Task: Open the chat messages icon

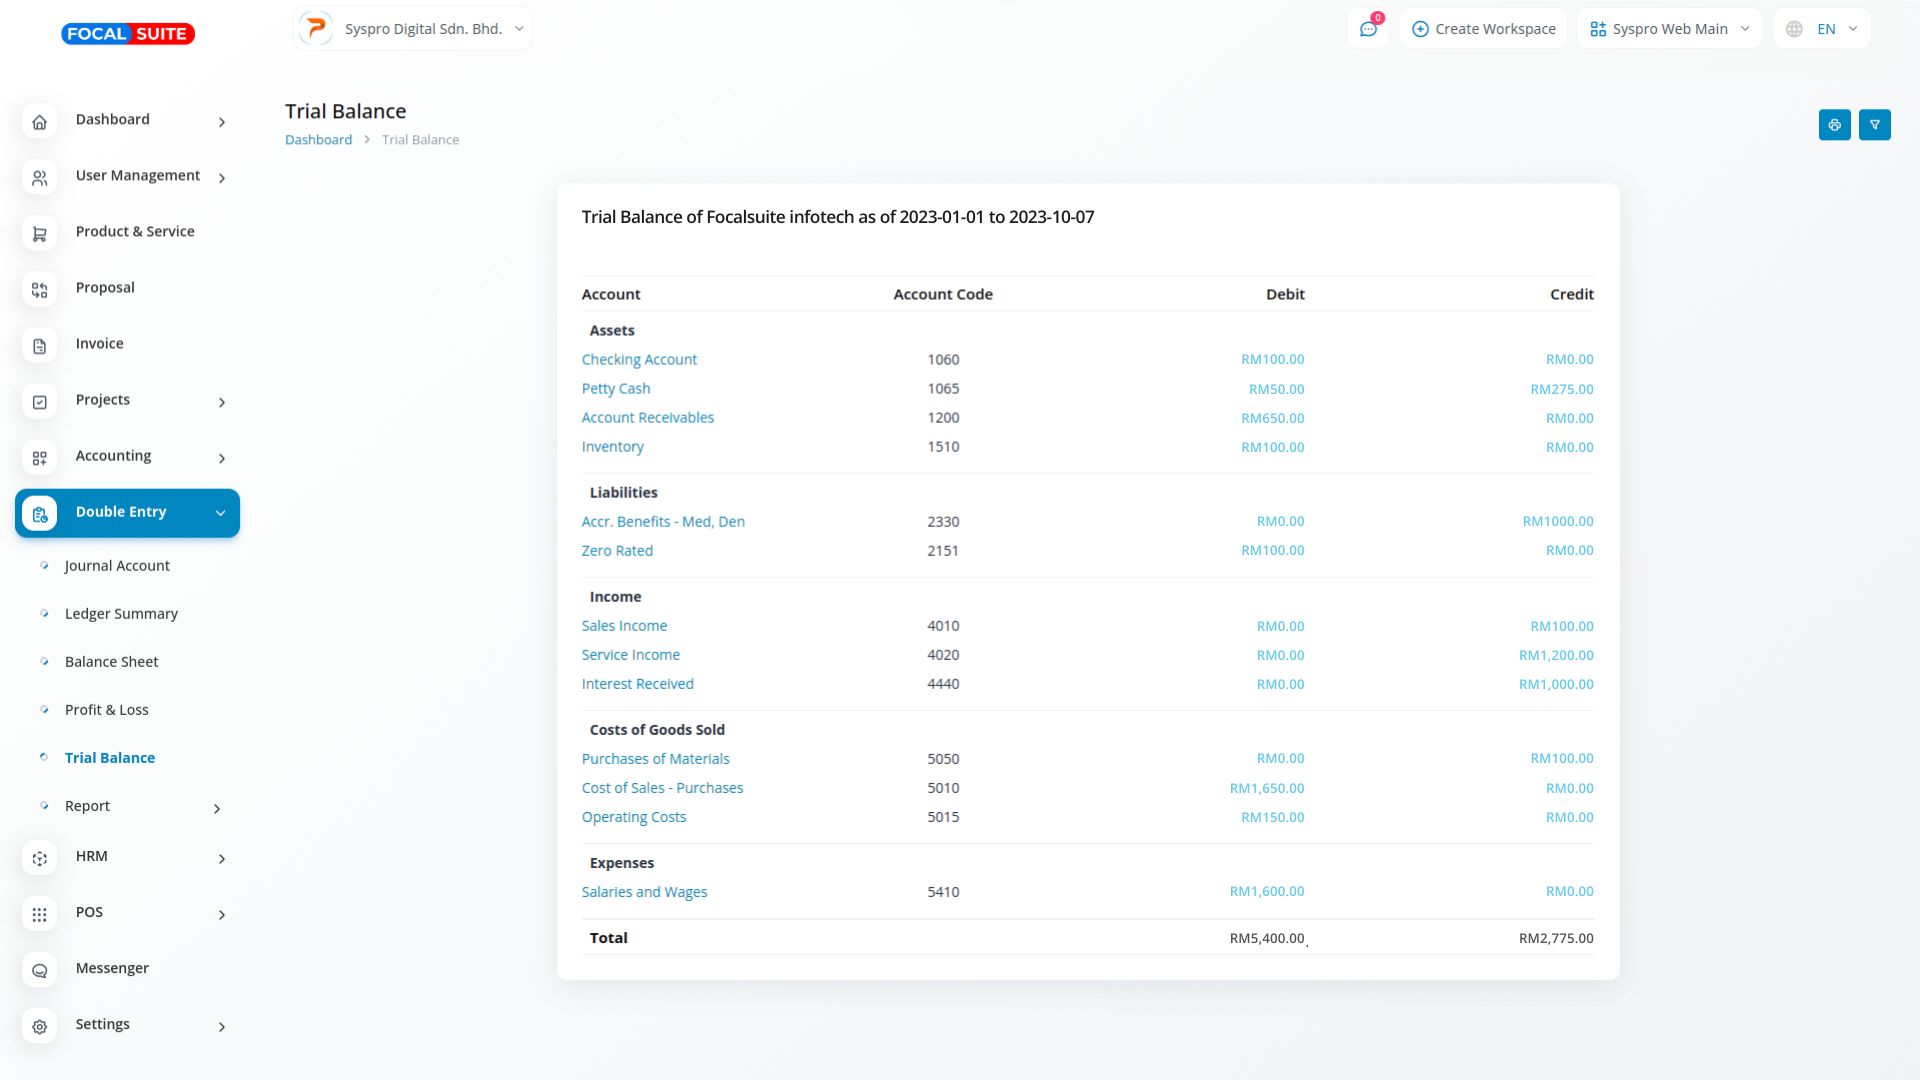Action: coord(1368,29)
